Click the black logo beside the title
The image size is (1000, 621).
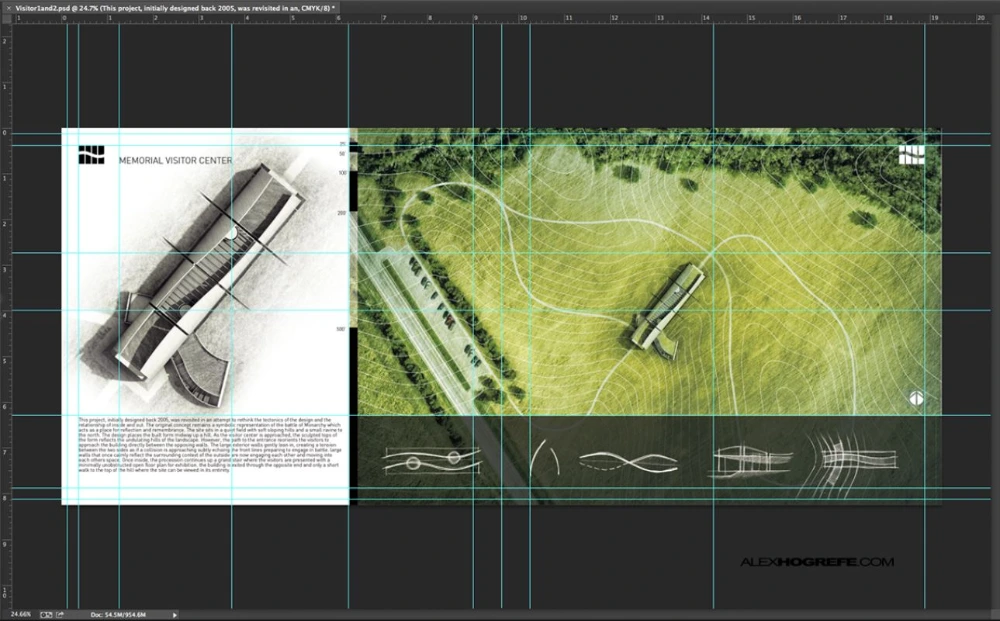point(91,155)
